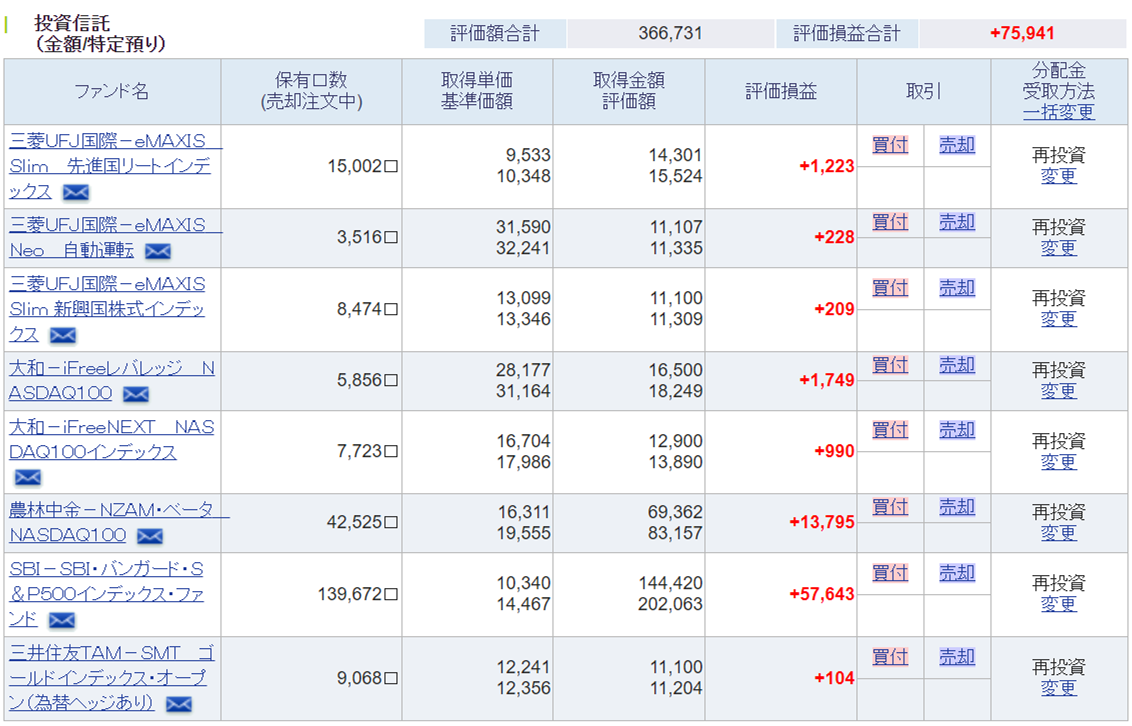Screen dimensions: 1132x726
Task: Click 買付 for NZAM・ベータ NASDAQ100
Action: coord(889,507)
